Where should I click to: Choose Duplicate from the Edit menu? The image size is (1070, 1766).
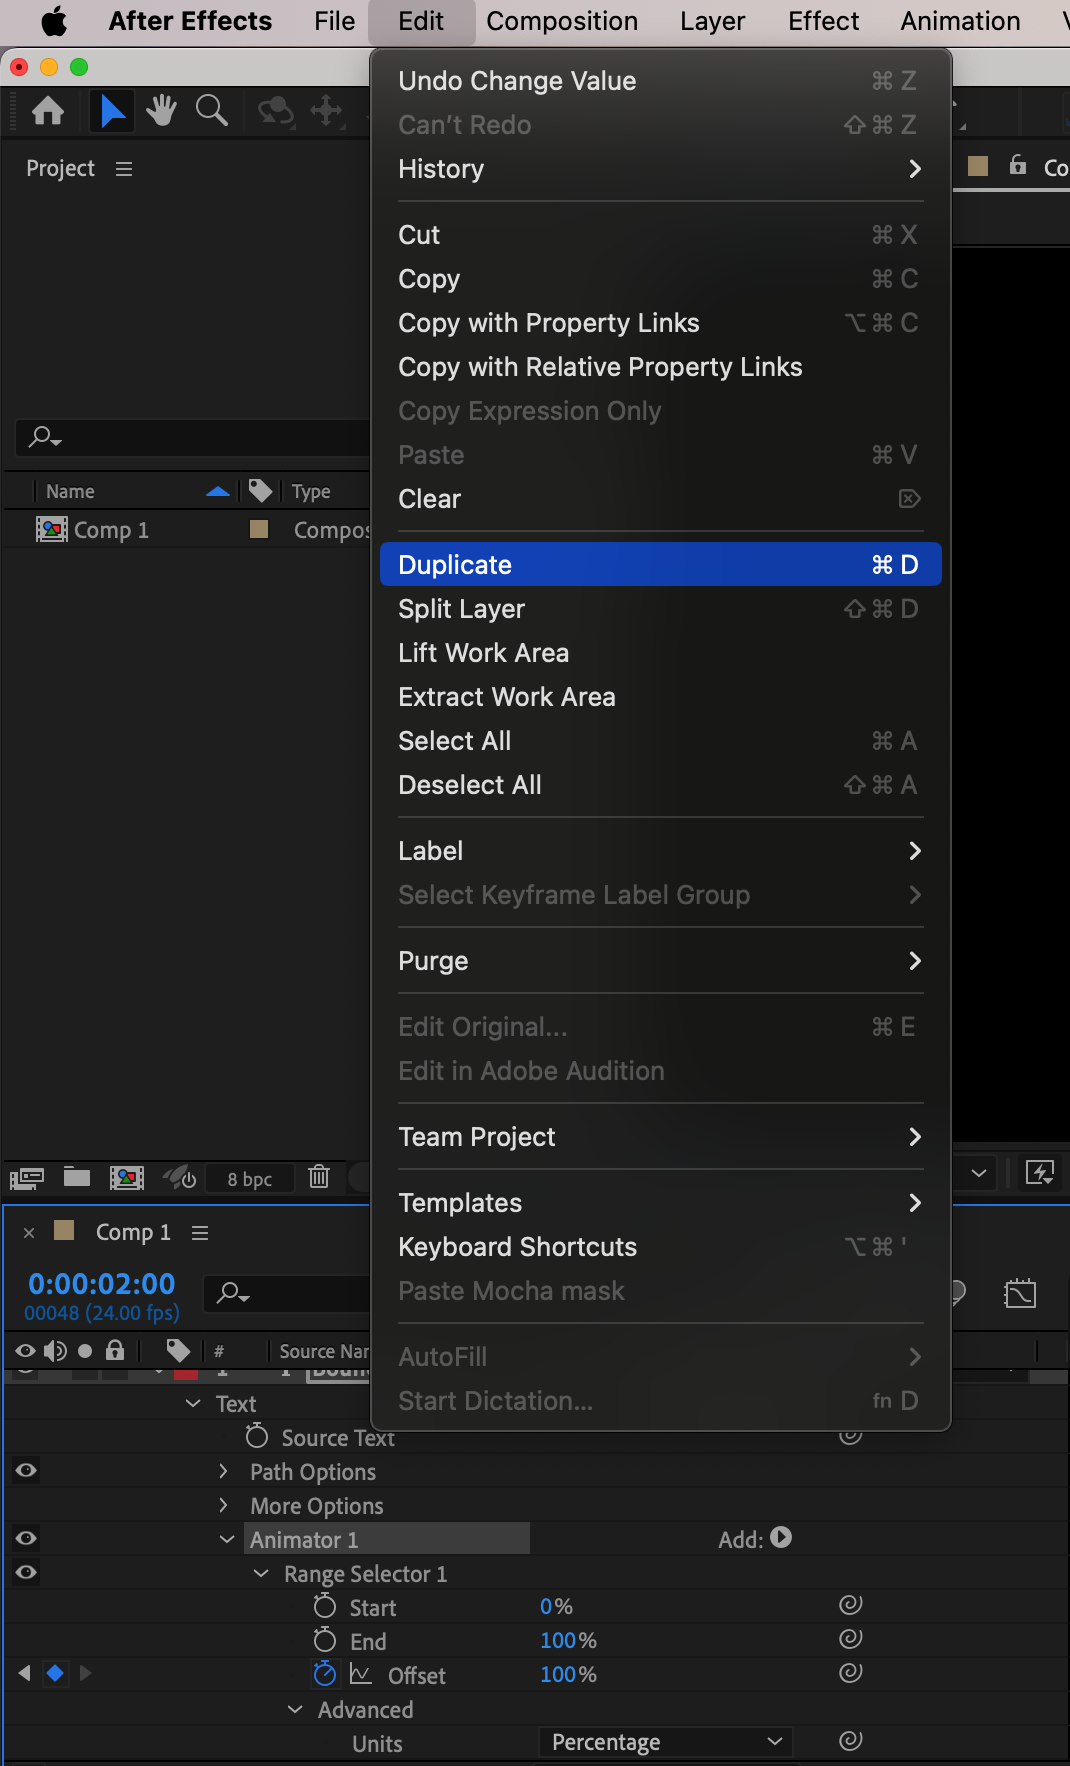point(661,564)
